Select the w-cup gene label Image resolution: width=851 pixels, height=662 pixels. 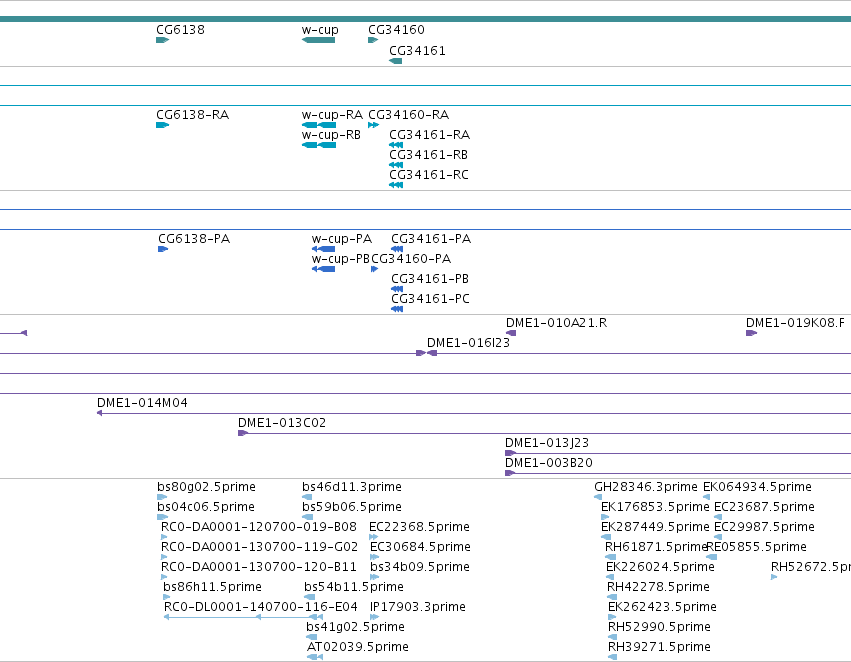[x=320, y=30]
